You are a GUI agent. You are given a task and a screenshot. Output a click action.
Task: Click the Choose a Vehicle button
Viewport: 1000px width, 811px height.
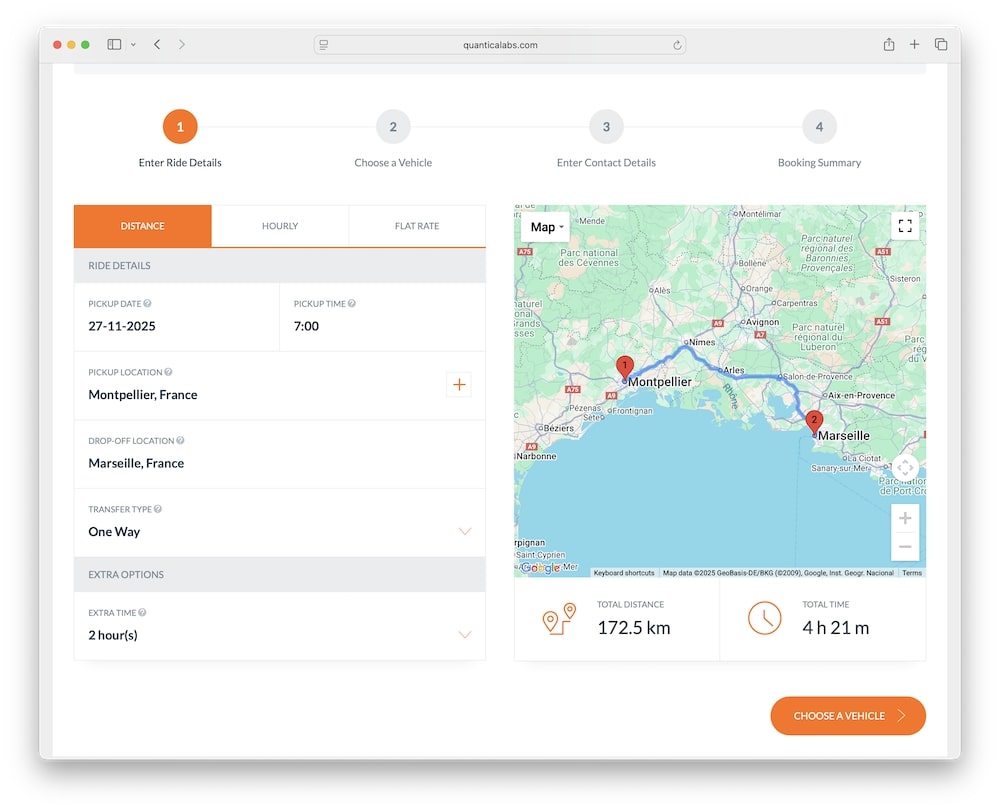click(848, 715)
